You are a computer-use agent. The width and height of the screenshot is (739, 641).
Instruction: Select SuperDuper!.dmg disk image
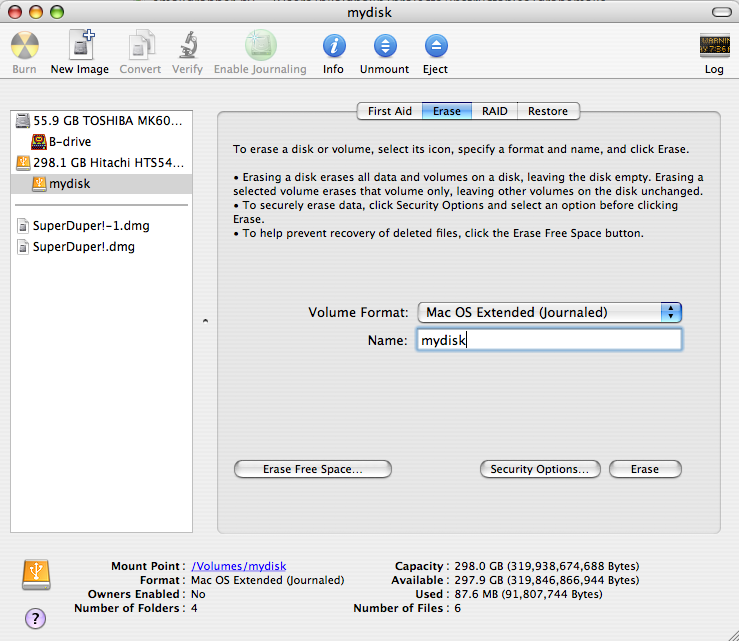(x=101, y=247)
